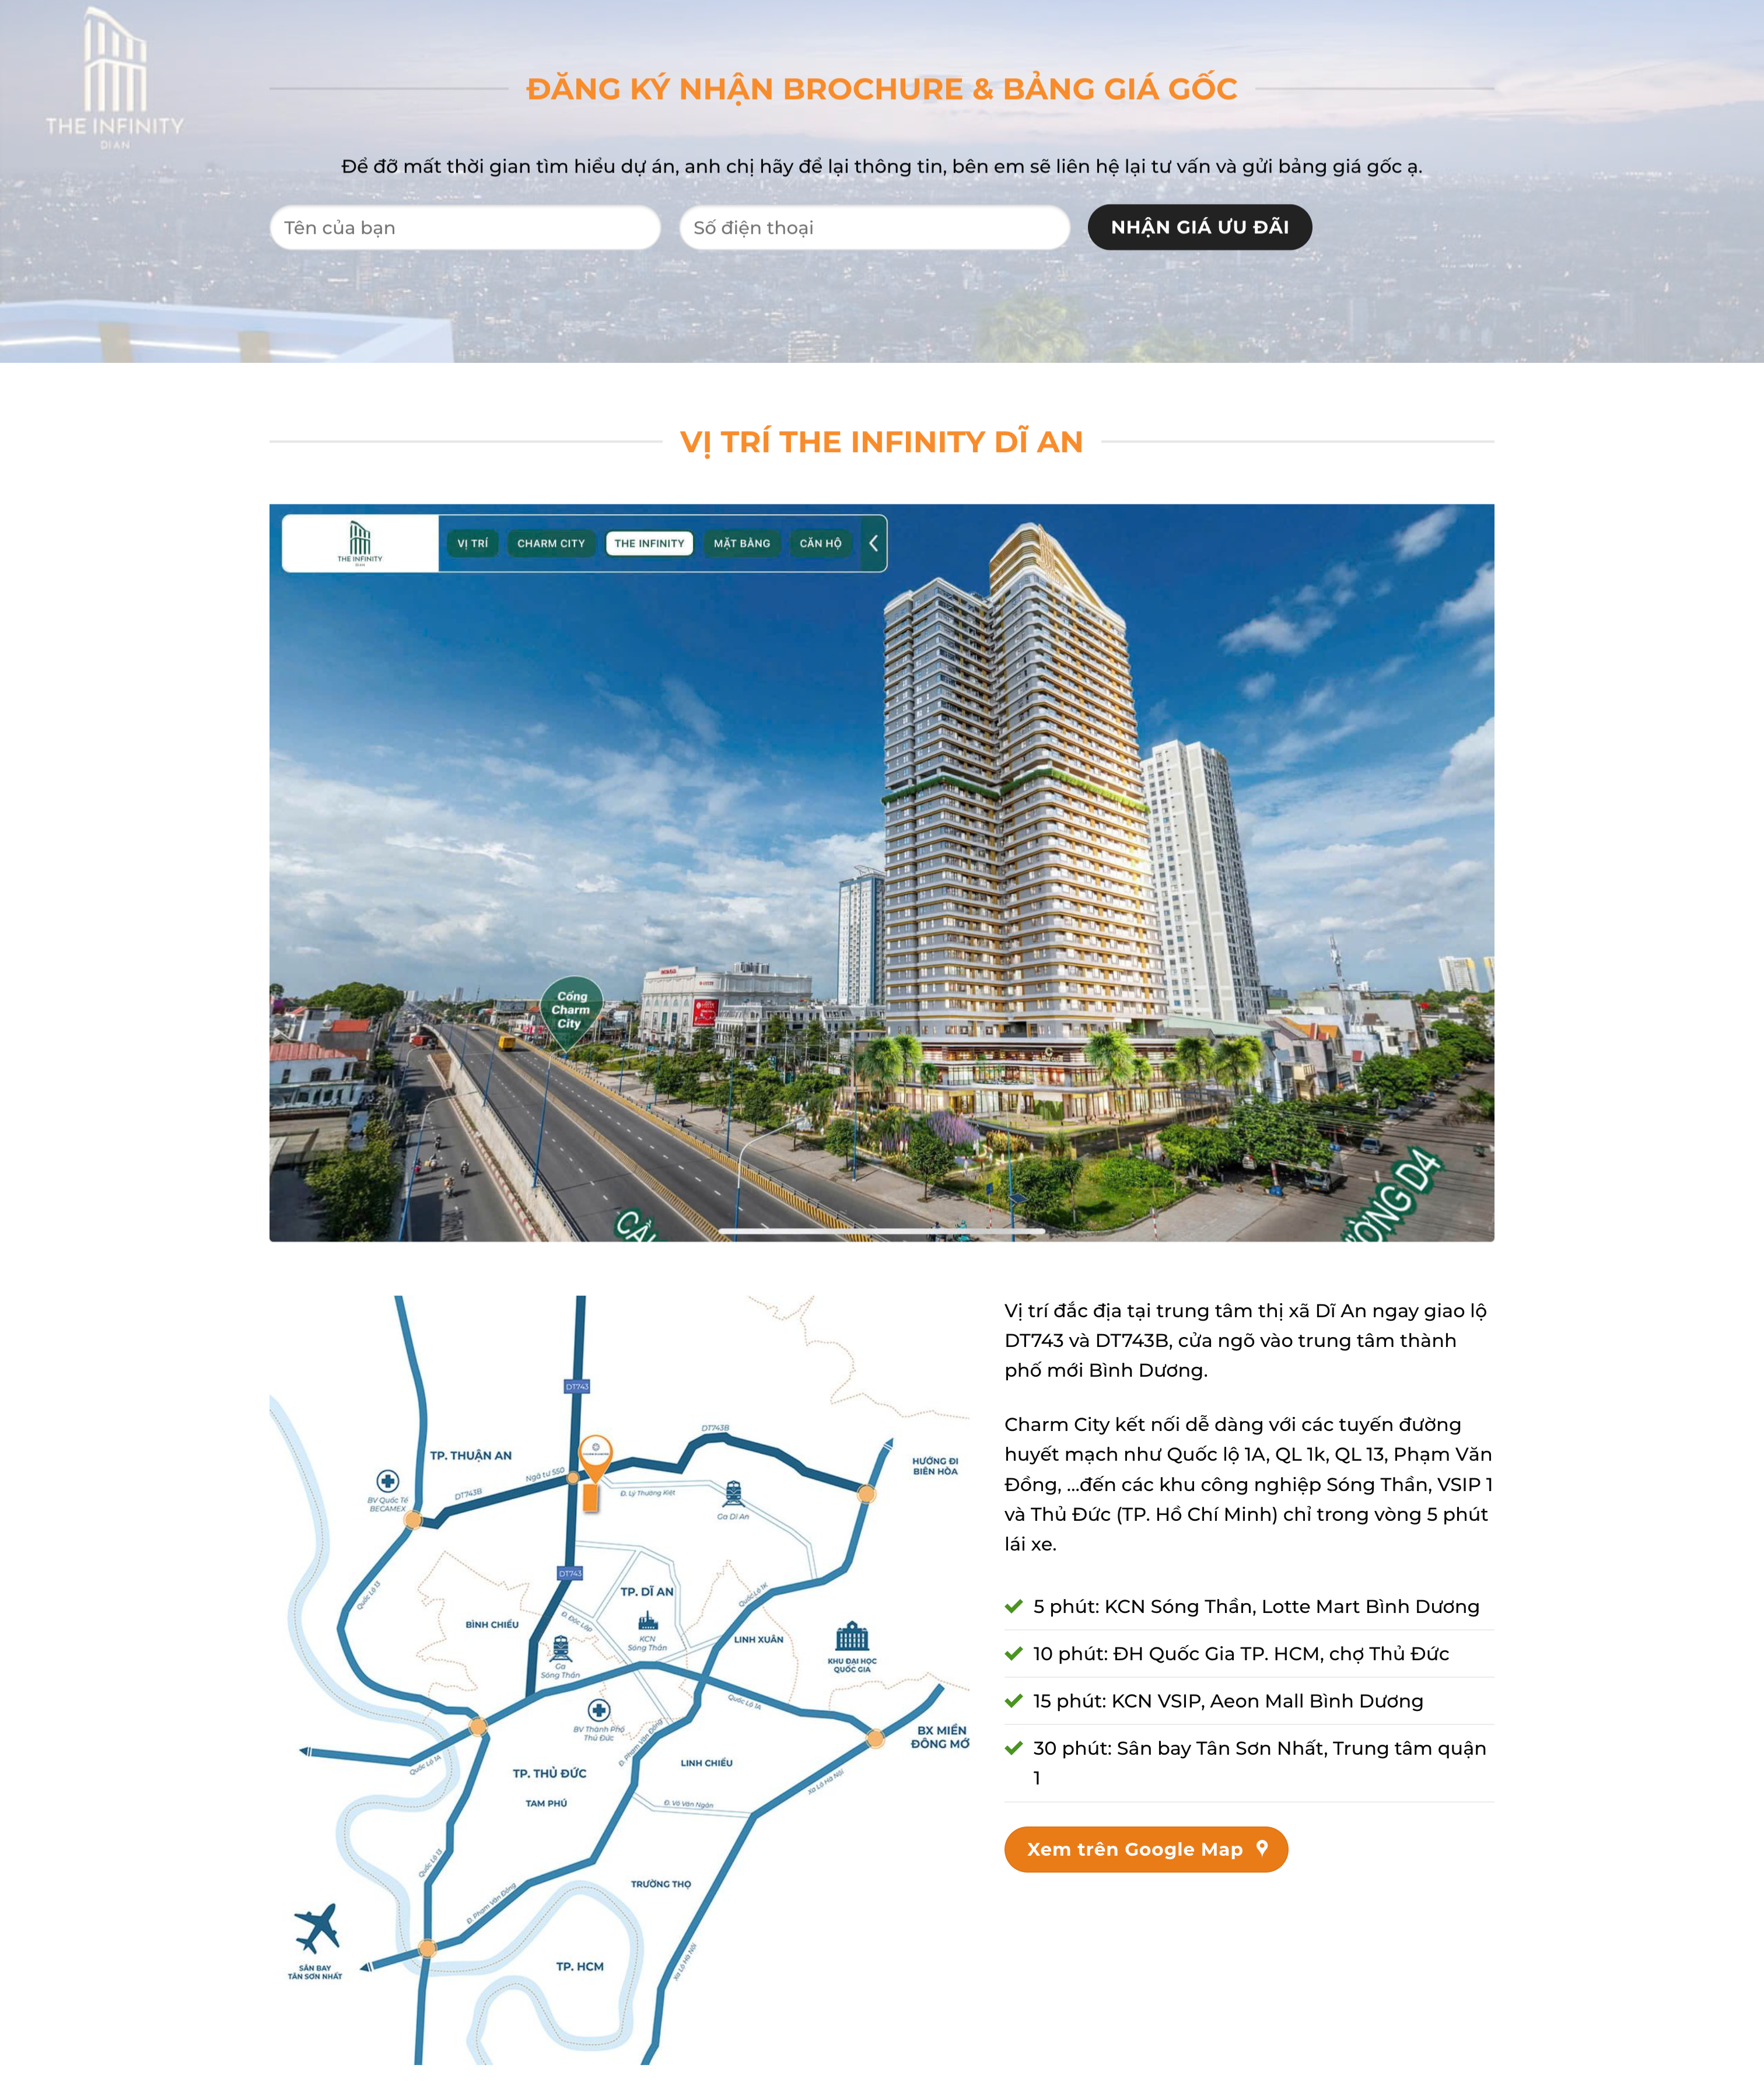1764x2082 pixels.
Task: Click the Ga Dĩ An train icon
Action: pos(734,1494)
